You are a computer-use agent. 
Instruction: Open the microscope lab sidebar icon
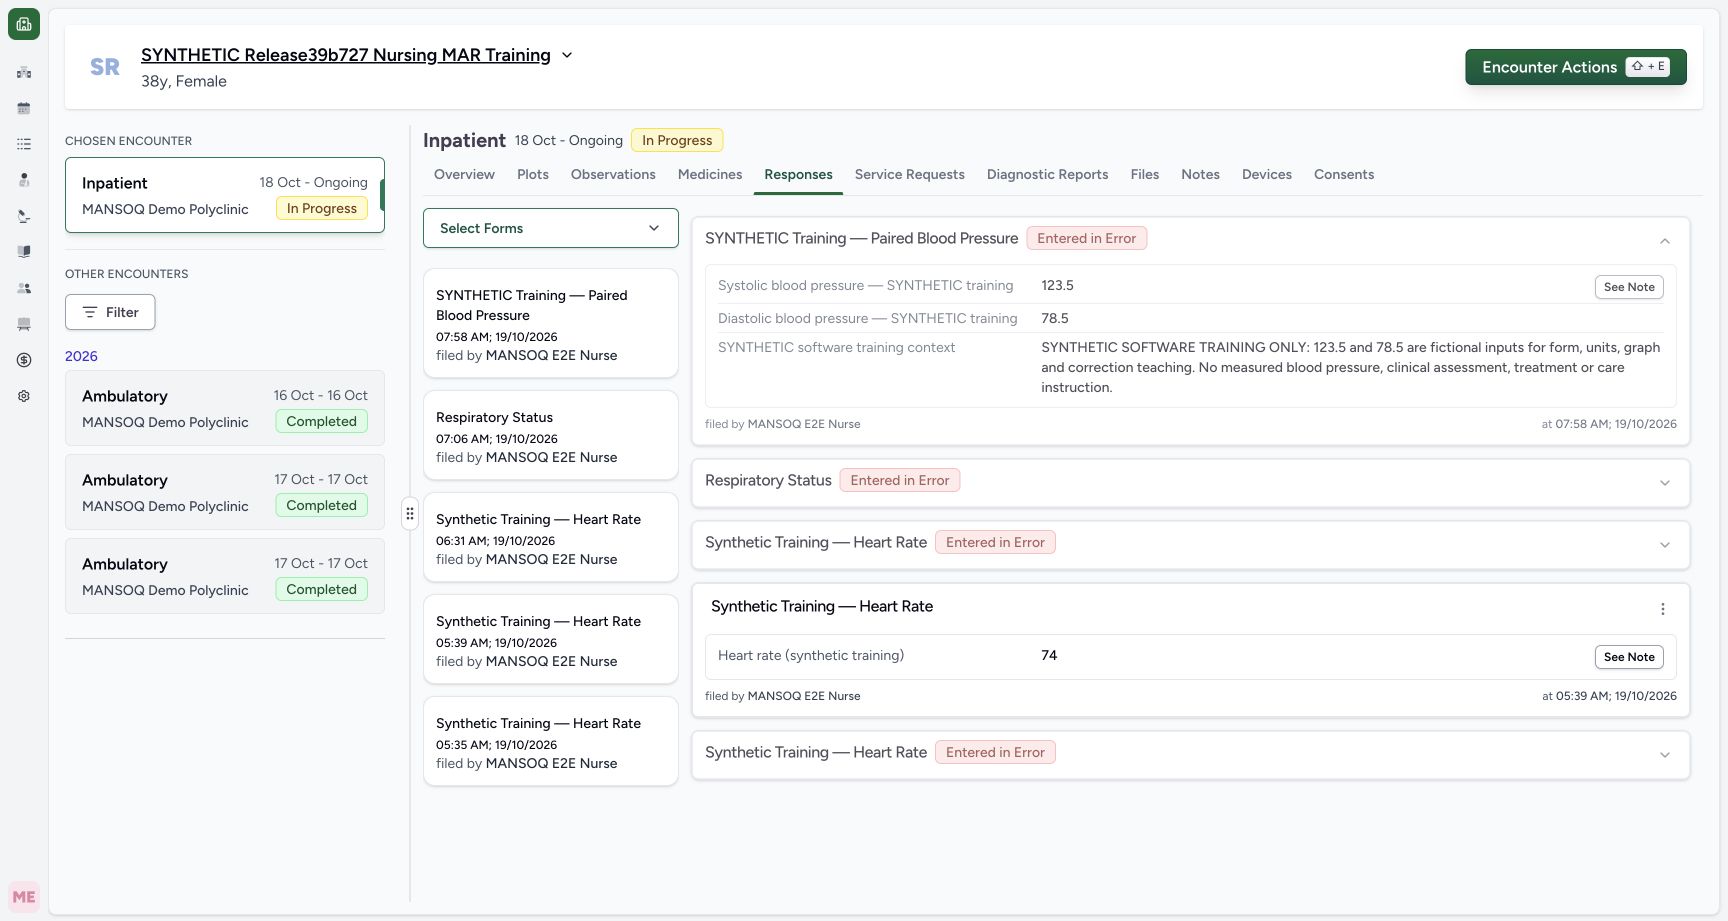click(24, 216)
